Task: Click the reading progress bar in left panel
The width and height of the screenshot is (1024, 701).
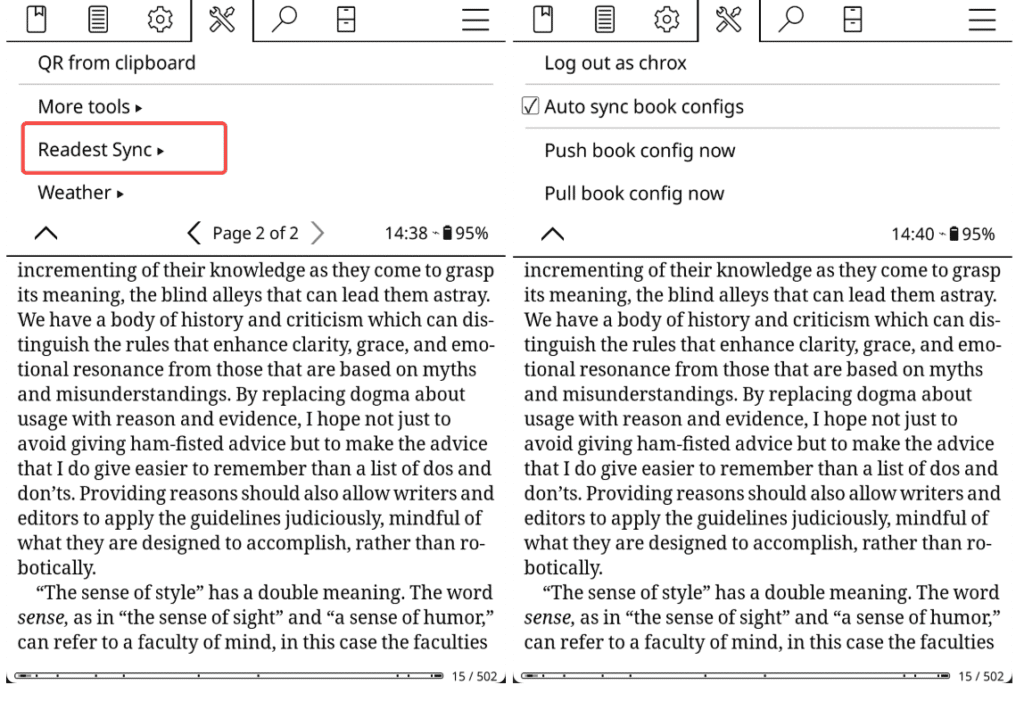Action: (x=228, y=677)
